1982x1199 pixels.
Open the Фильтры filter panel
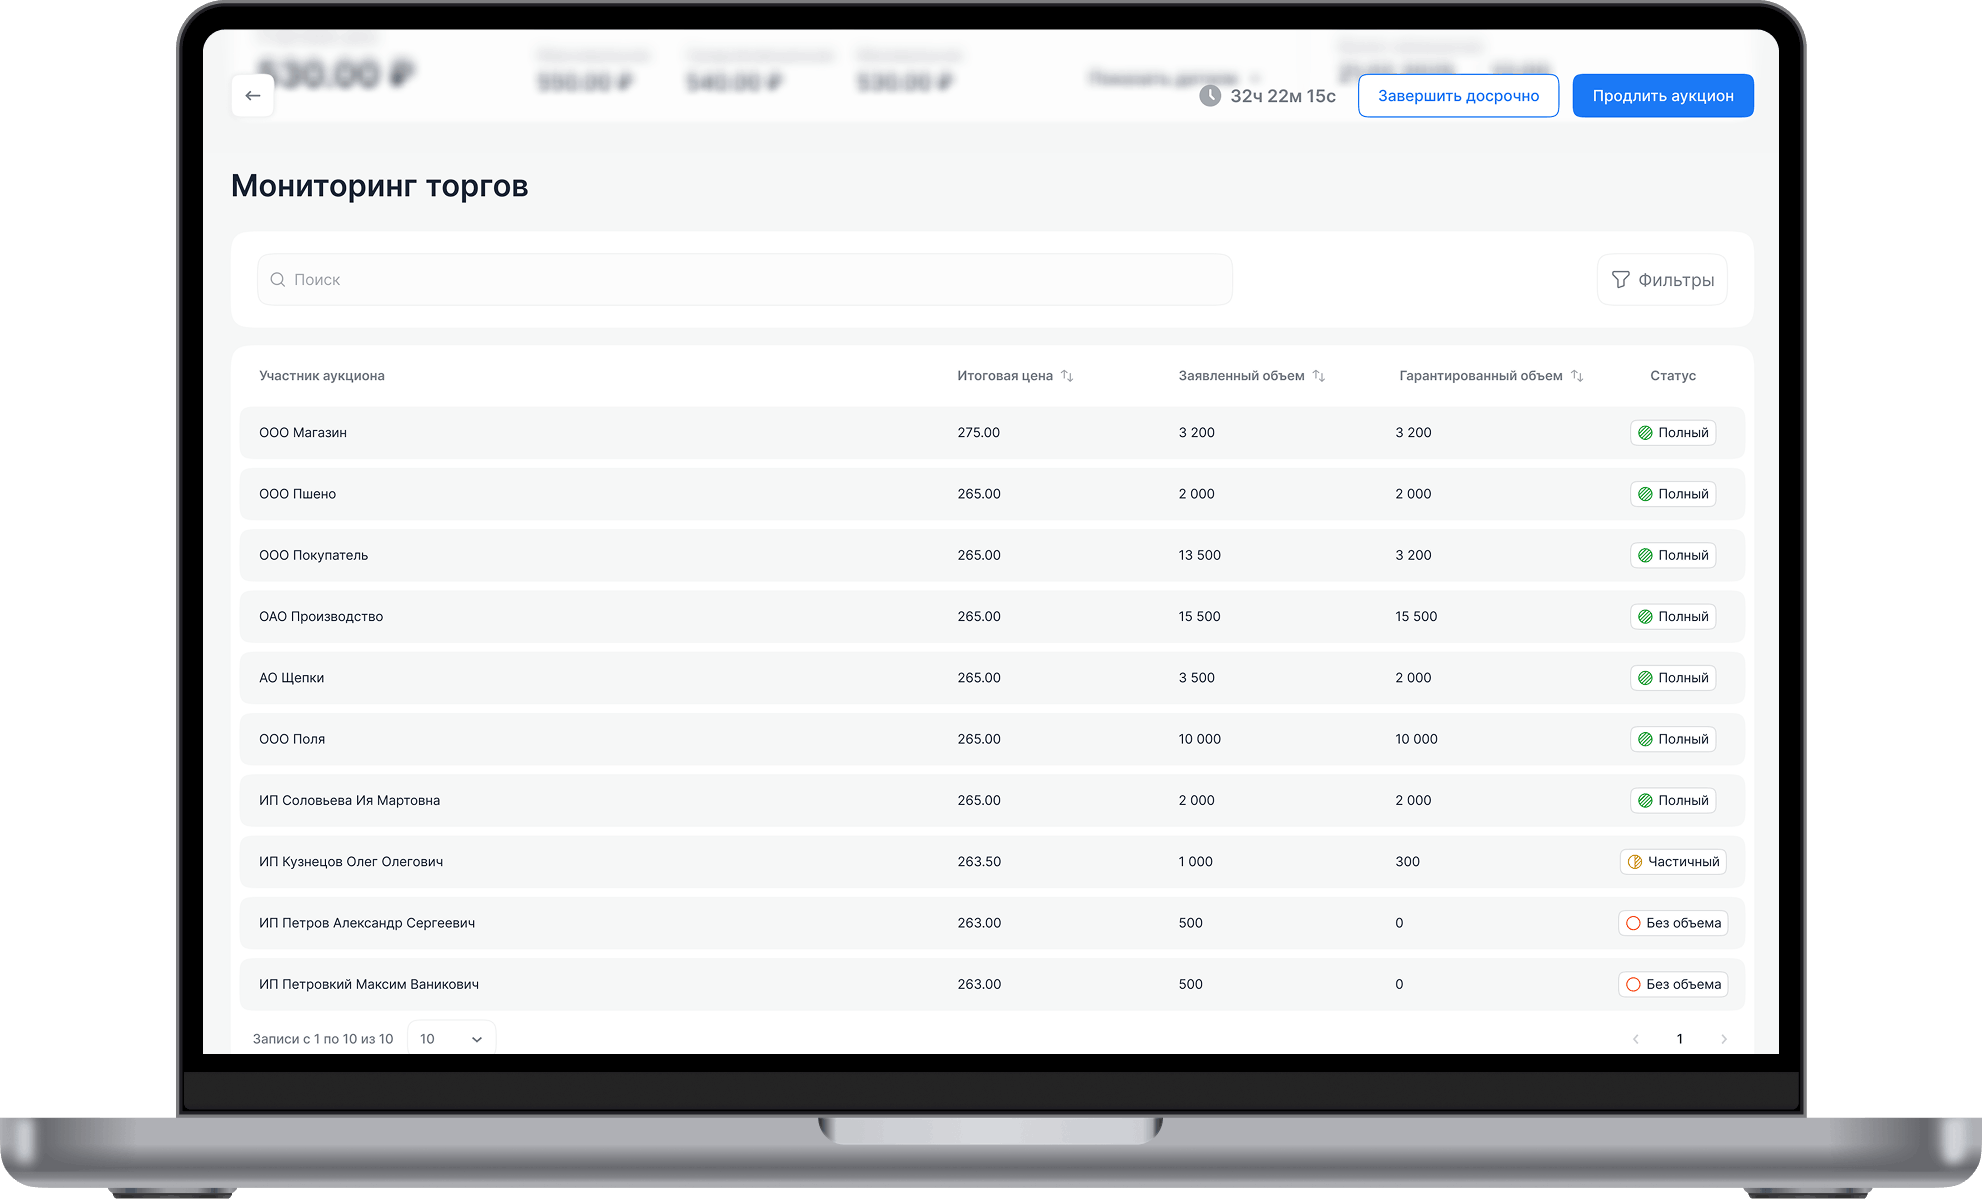(x=1662, y=280)
